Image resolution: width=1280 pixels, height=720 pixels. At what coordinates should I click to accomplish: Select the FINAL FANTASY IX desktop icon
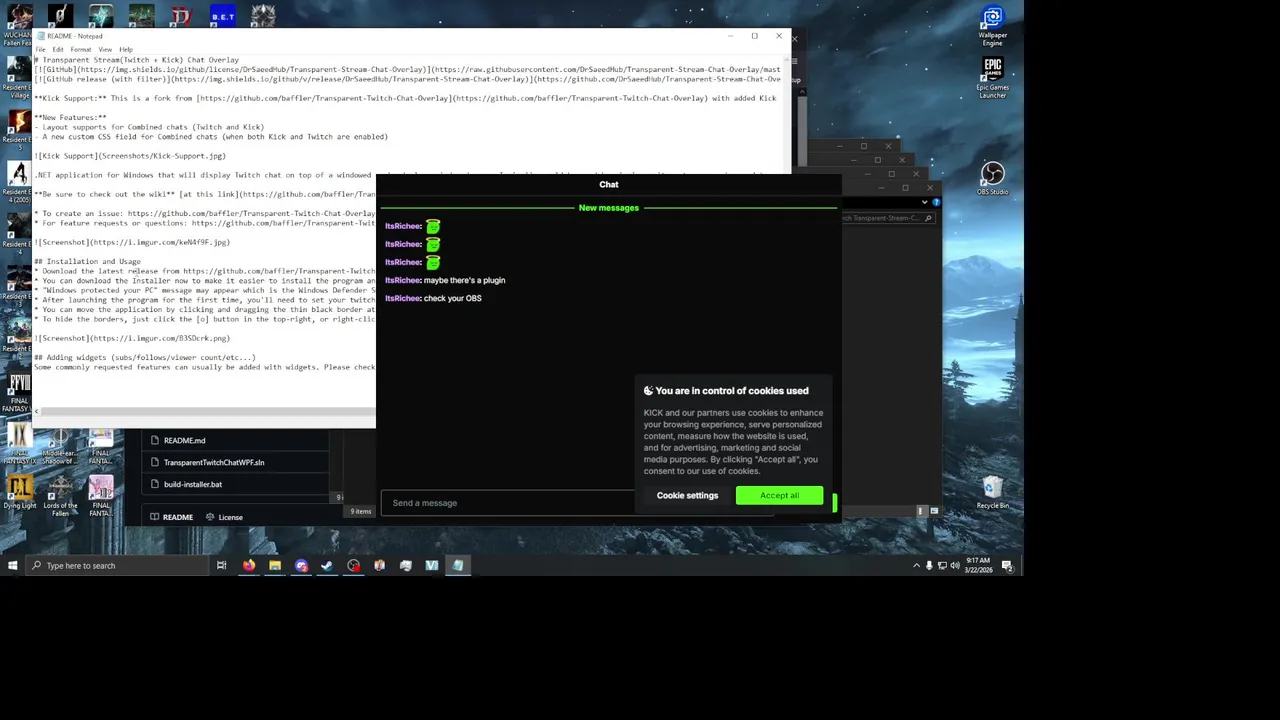(19, 443)
